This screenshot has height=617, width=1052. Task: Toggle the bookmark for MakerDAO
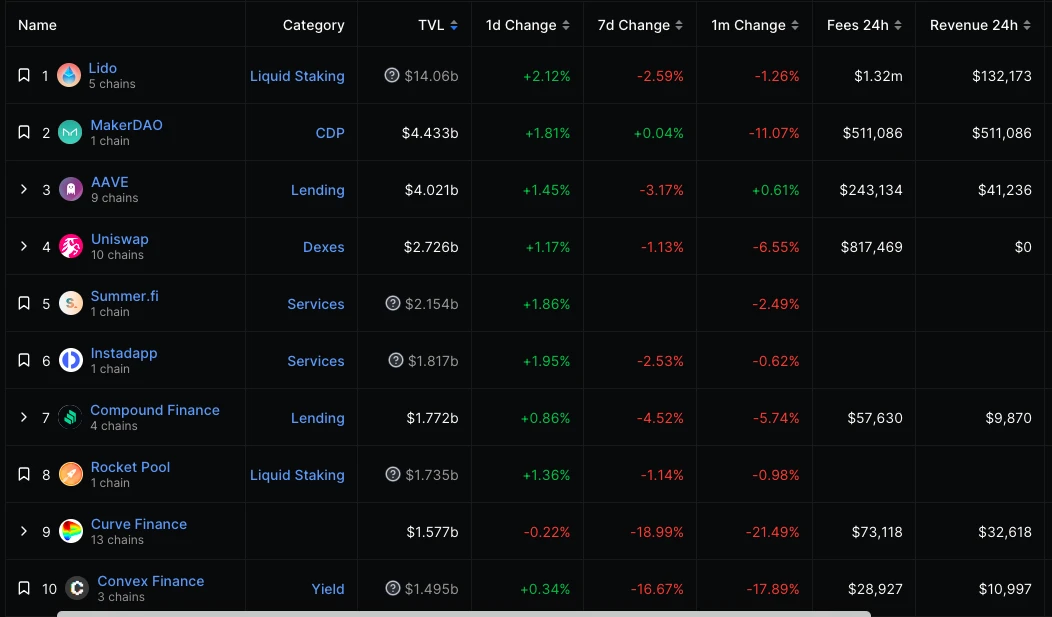(x=24, y=131)
